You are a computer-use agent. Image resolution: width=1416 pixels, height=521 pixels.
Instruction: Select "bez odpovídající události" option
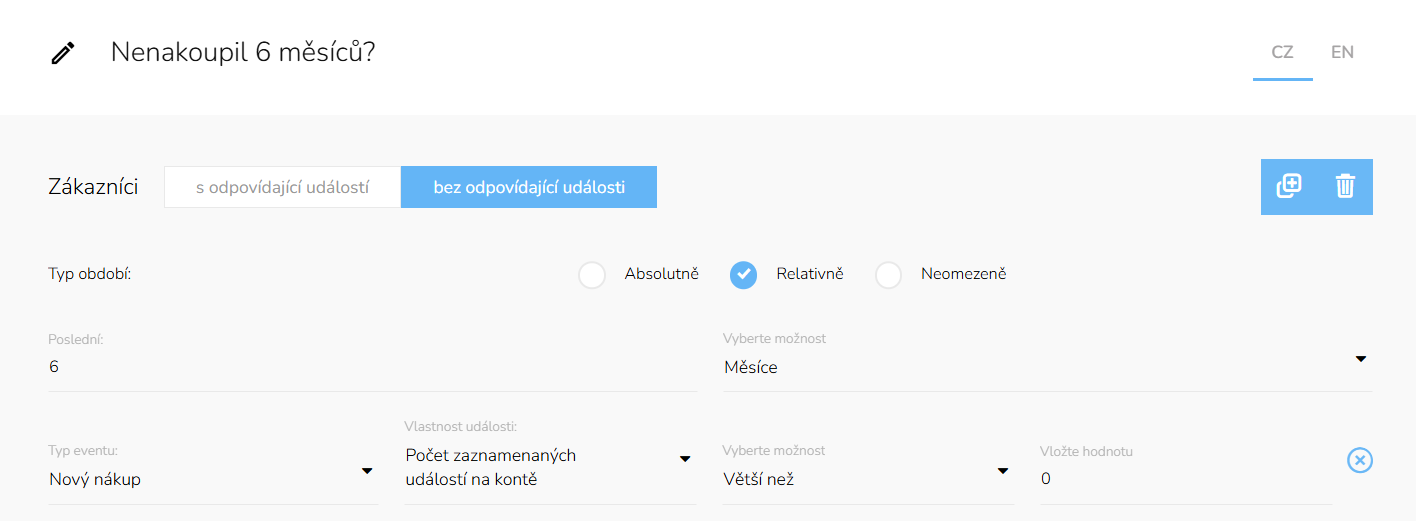click(x=529, y=187)
